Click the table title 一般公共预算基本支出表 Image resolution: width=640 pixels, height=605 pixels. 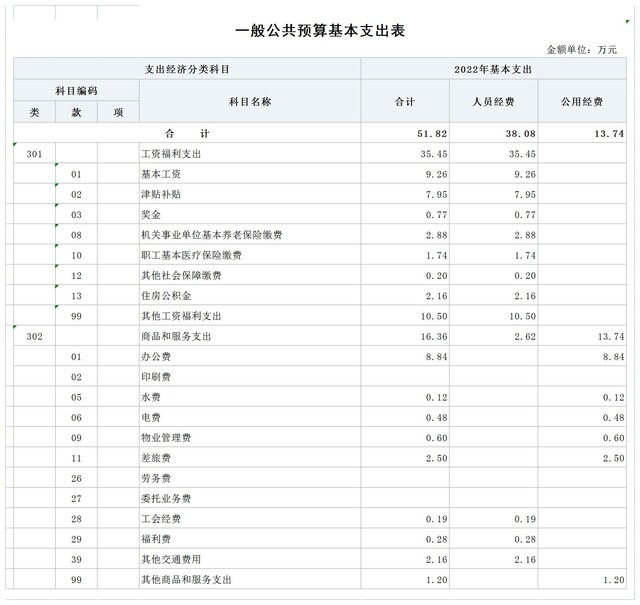(320, 31)
